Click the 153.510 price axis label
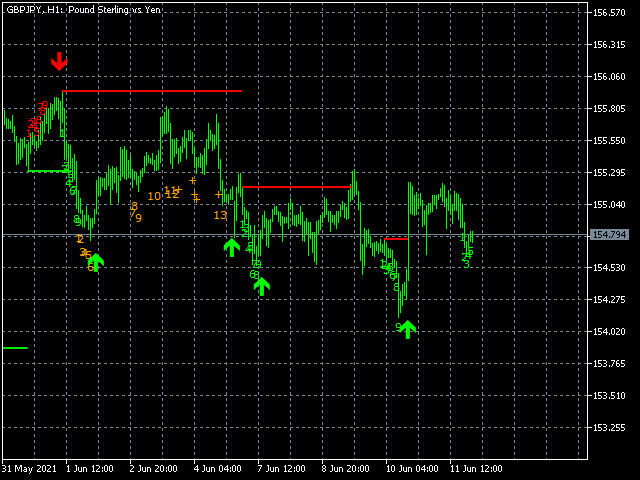The image size is (640, 480). [x=609, y=395]
